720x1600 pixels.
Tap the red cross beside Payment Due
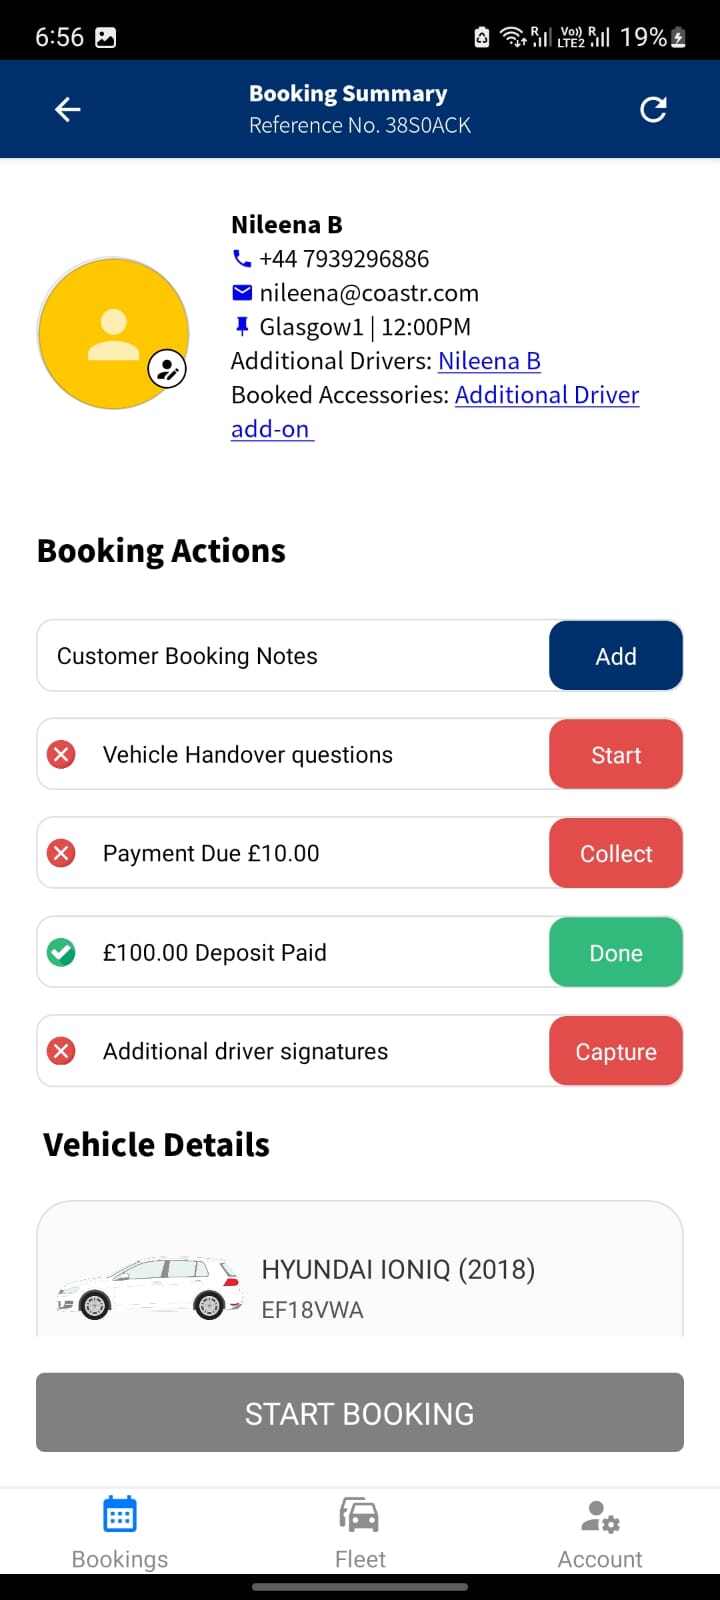[x=62, y=853]
